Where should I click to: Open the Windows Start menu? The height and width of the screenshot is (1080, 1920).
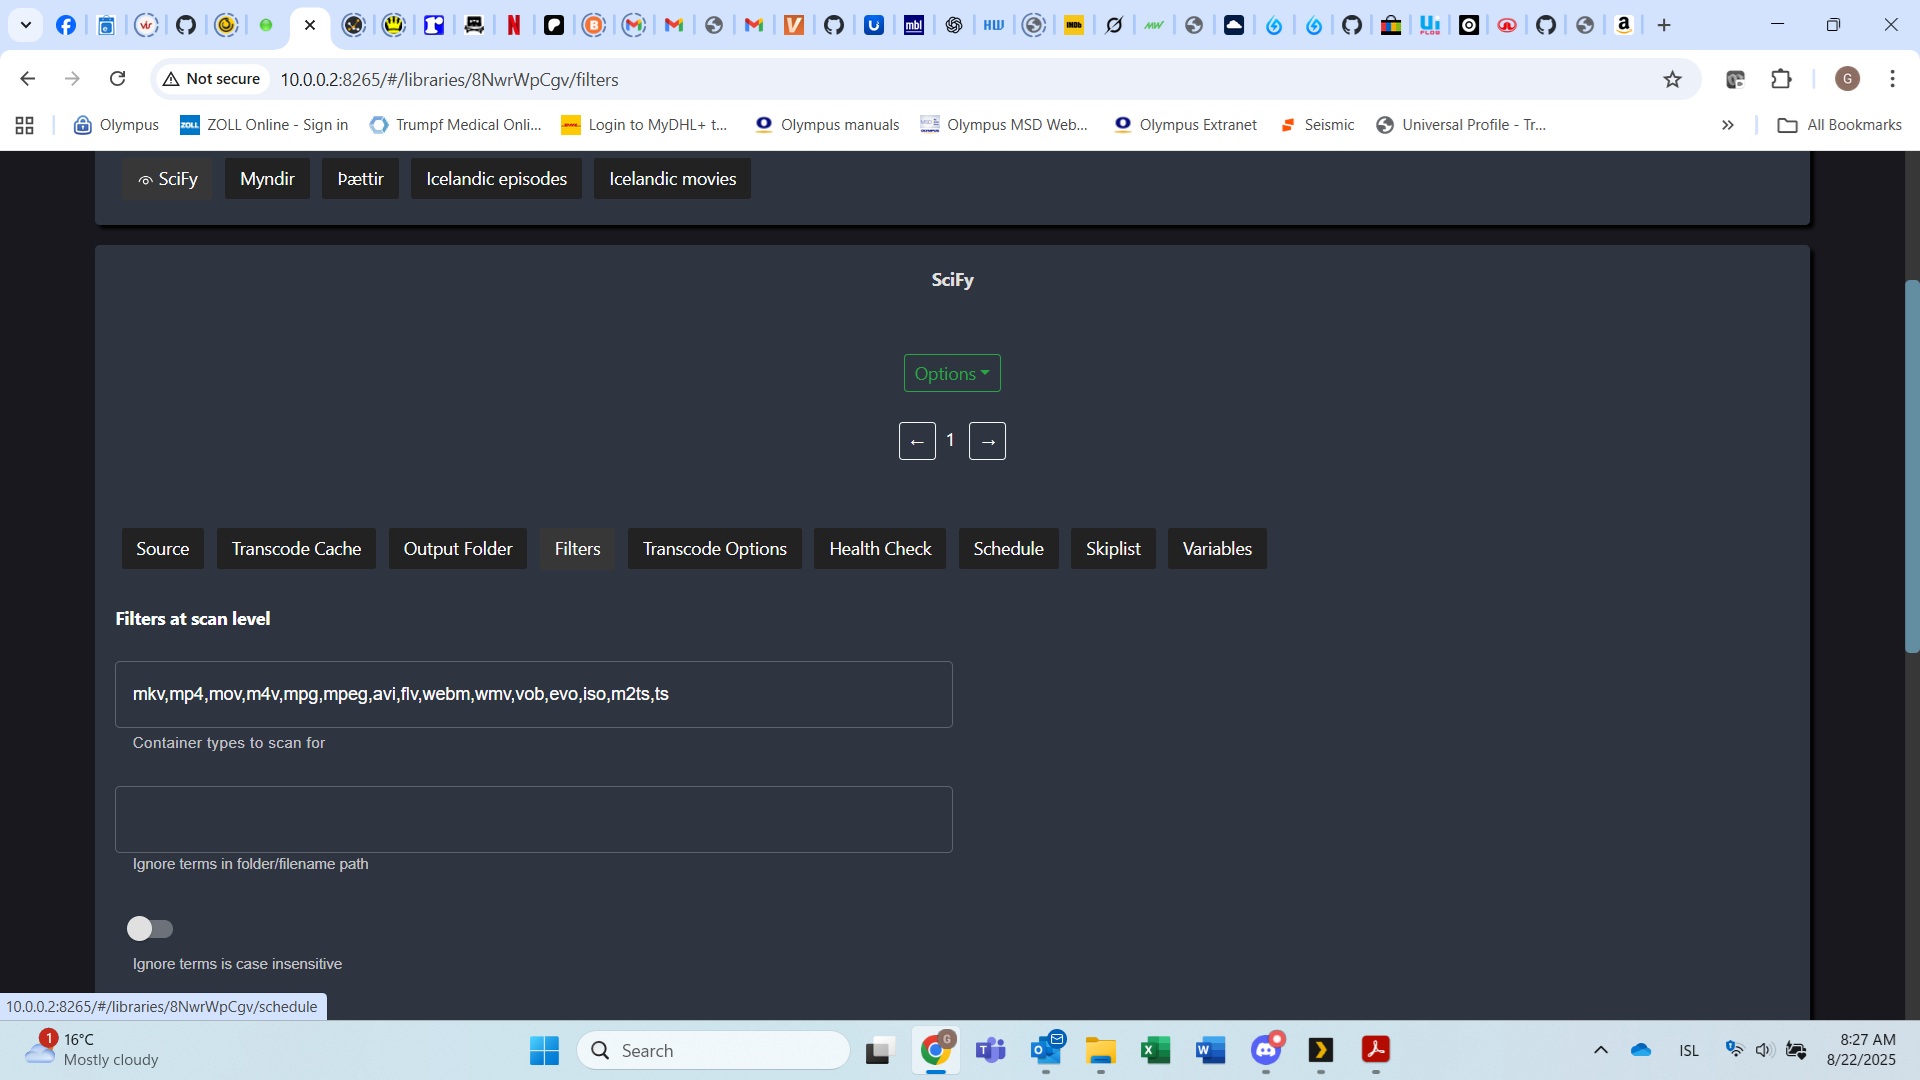[544, 1050]
